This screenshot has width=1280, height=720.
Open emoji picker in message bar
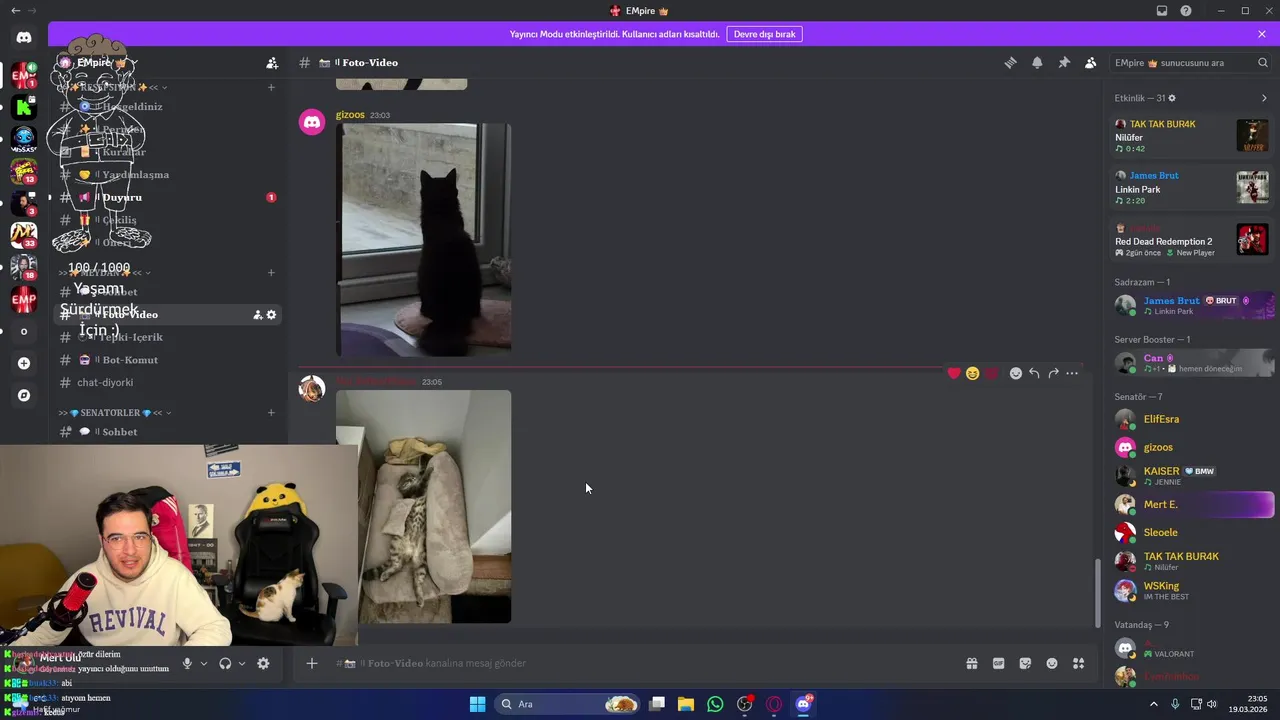pyautogui.click(x=1052, y=663)
